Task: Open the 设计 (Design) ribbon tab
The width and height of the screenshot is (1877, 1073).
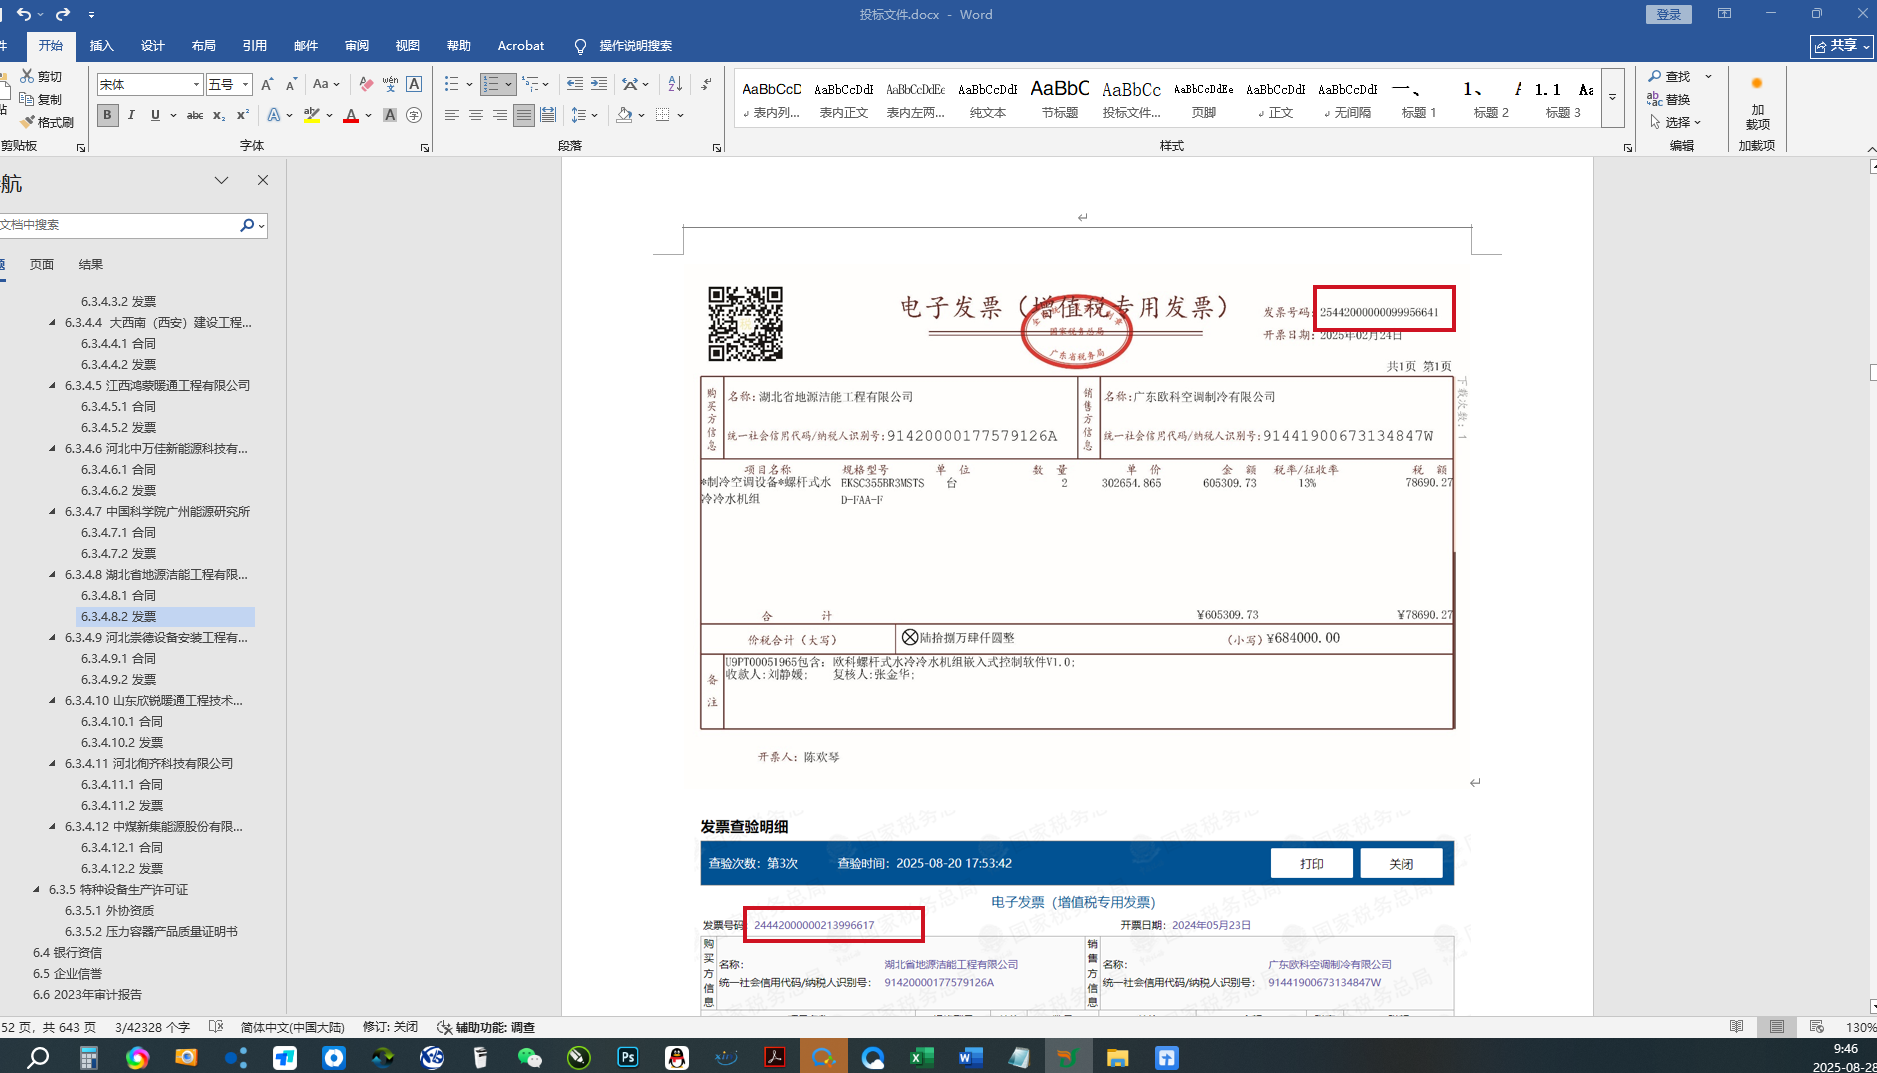Action: click(152, 45)
